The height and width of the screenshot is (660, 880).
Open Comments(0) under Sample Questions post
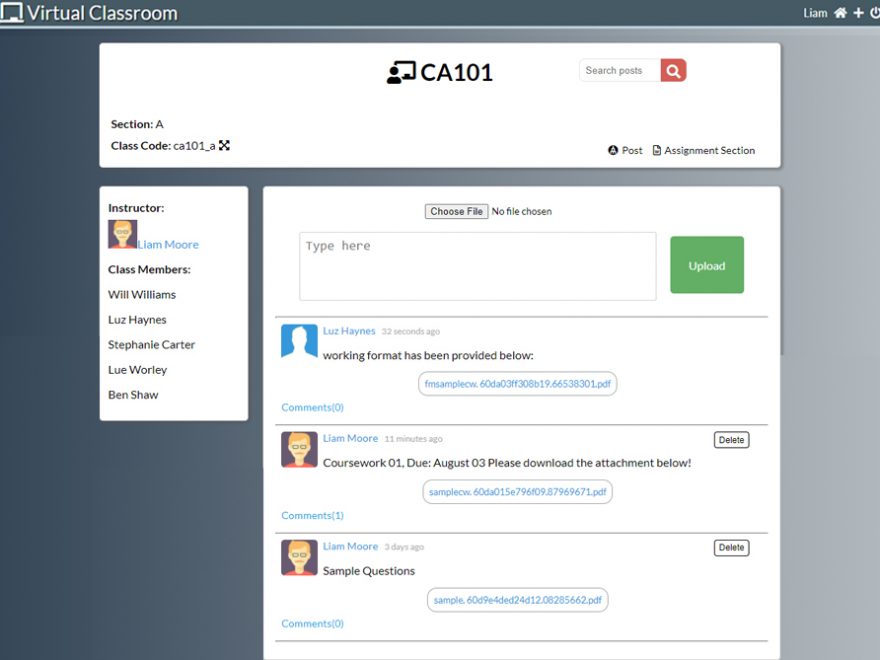[x=313, y=624]
